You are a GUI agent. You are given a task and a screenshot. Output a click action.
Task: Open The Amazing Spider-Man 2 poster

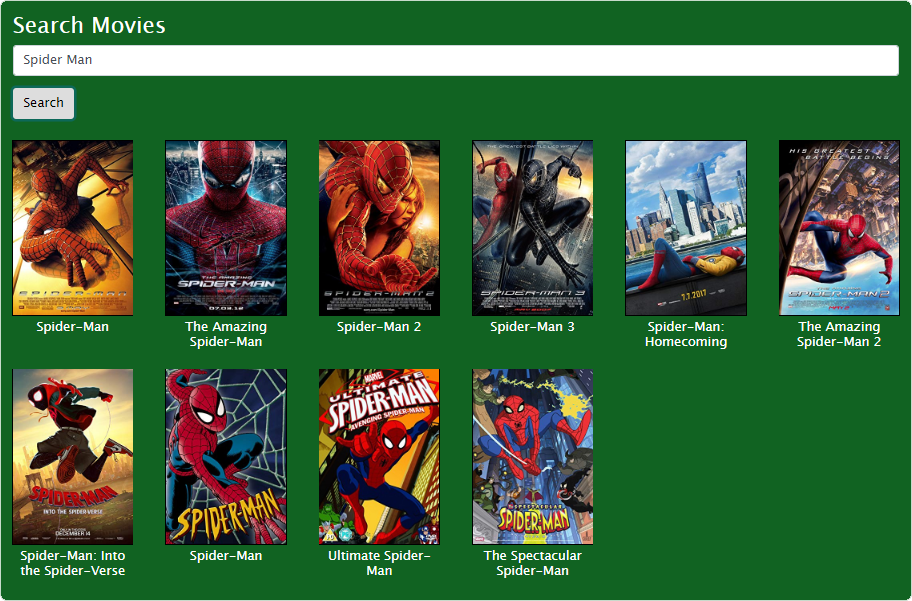tap(839, 228)
